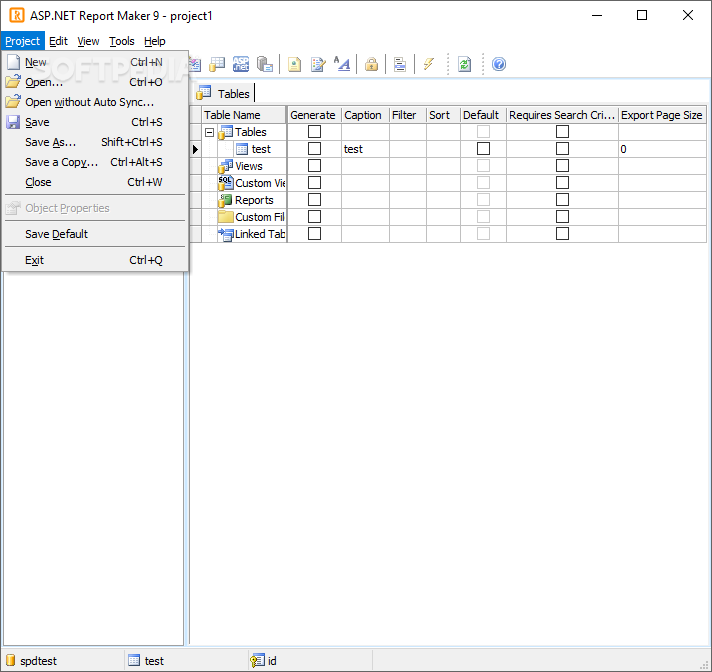
Task: Toggle Requires Search Criteria for test row
Action: point(562,148)
